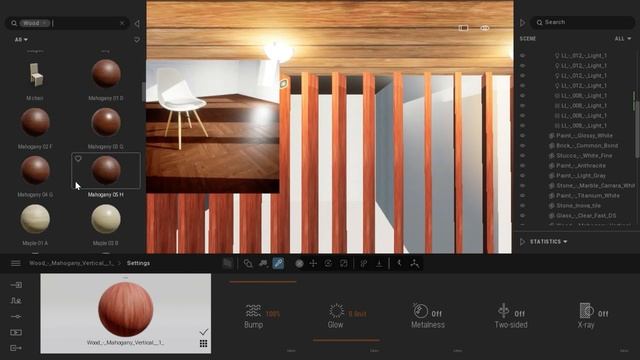Click the downward arrow gravity toolbar icon
Screen dimensions: 640x360
379,263
